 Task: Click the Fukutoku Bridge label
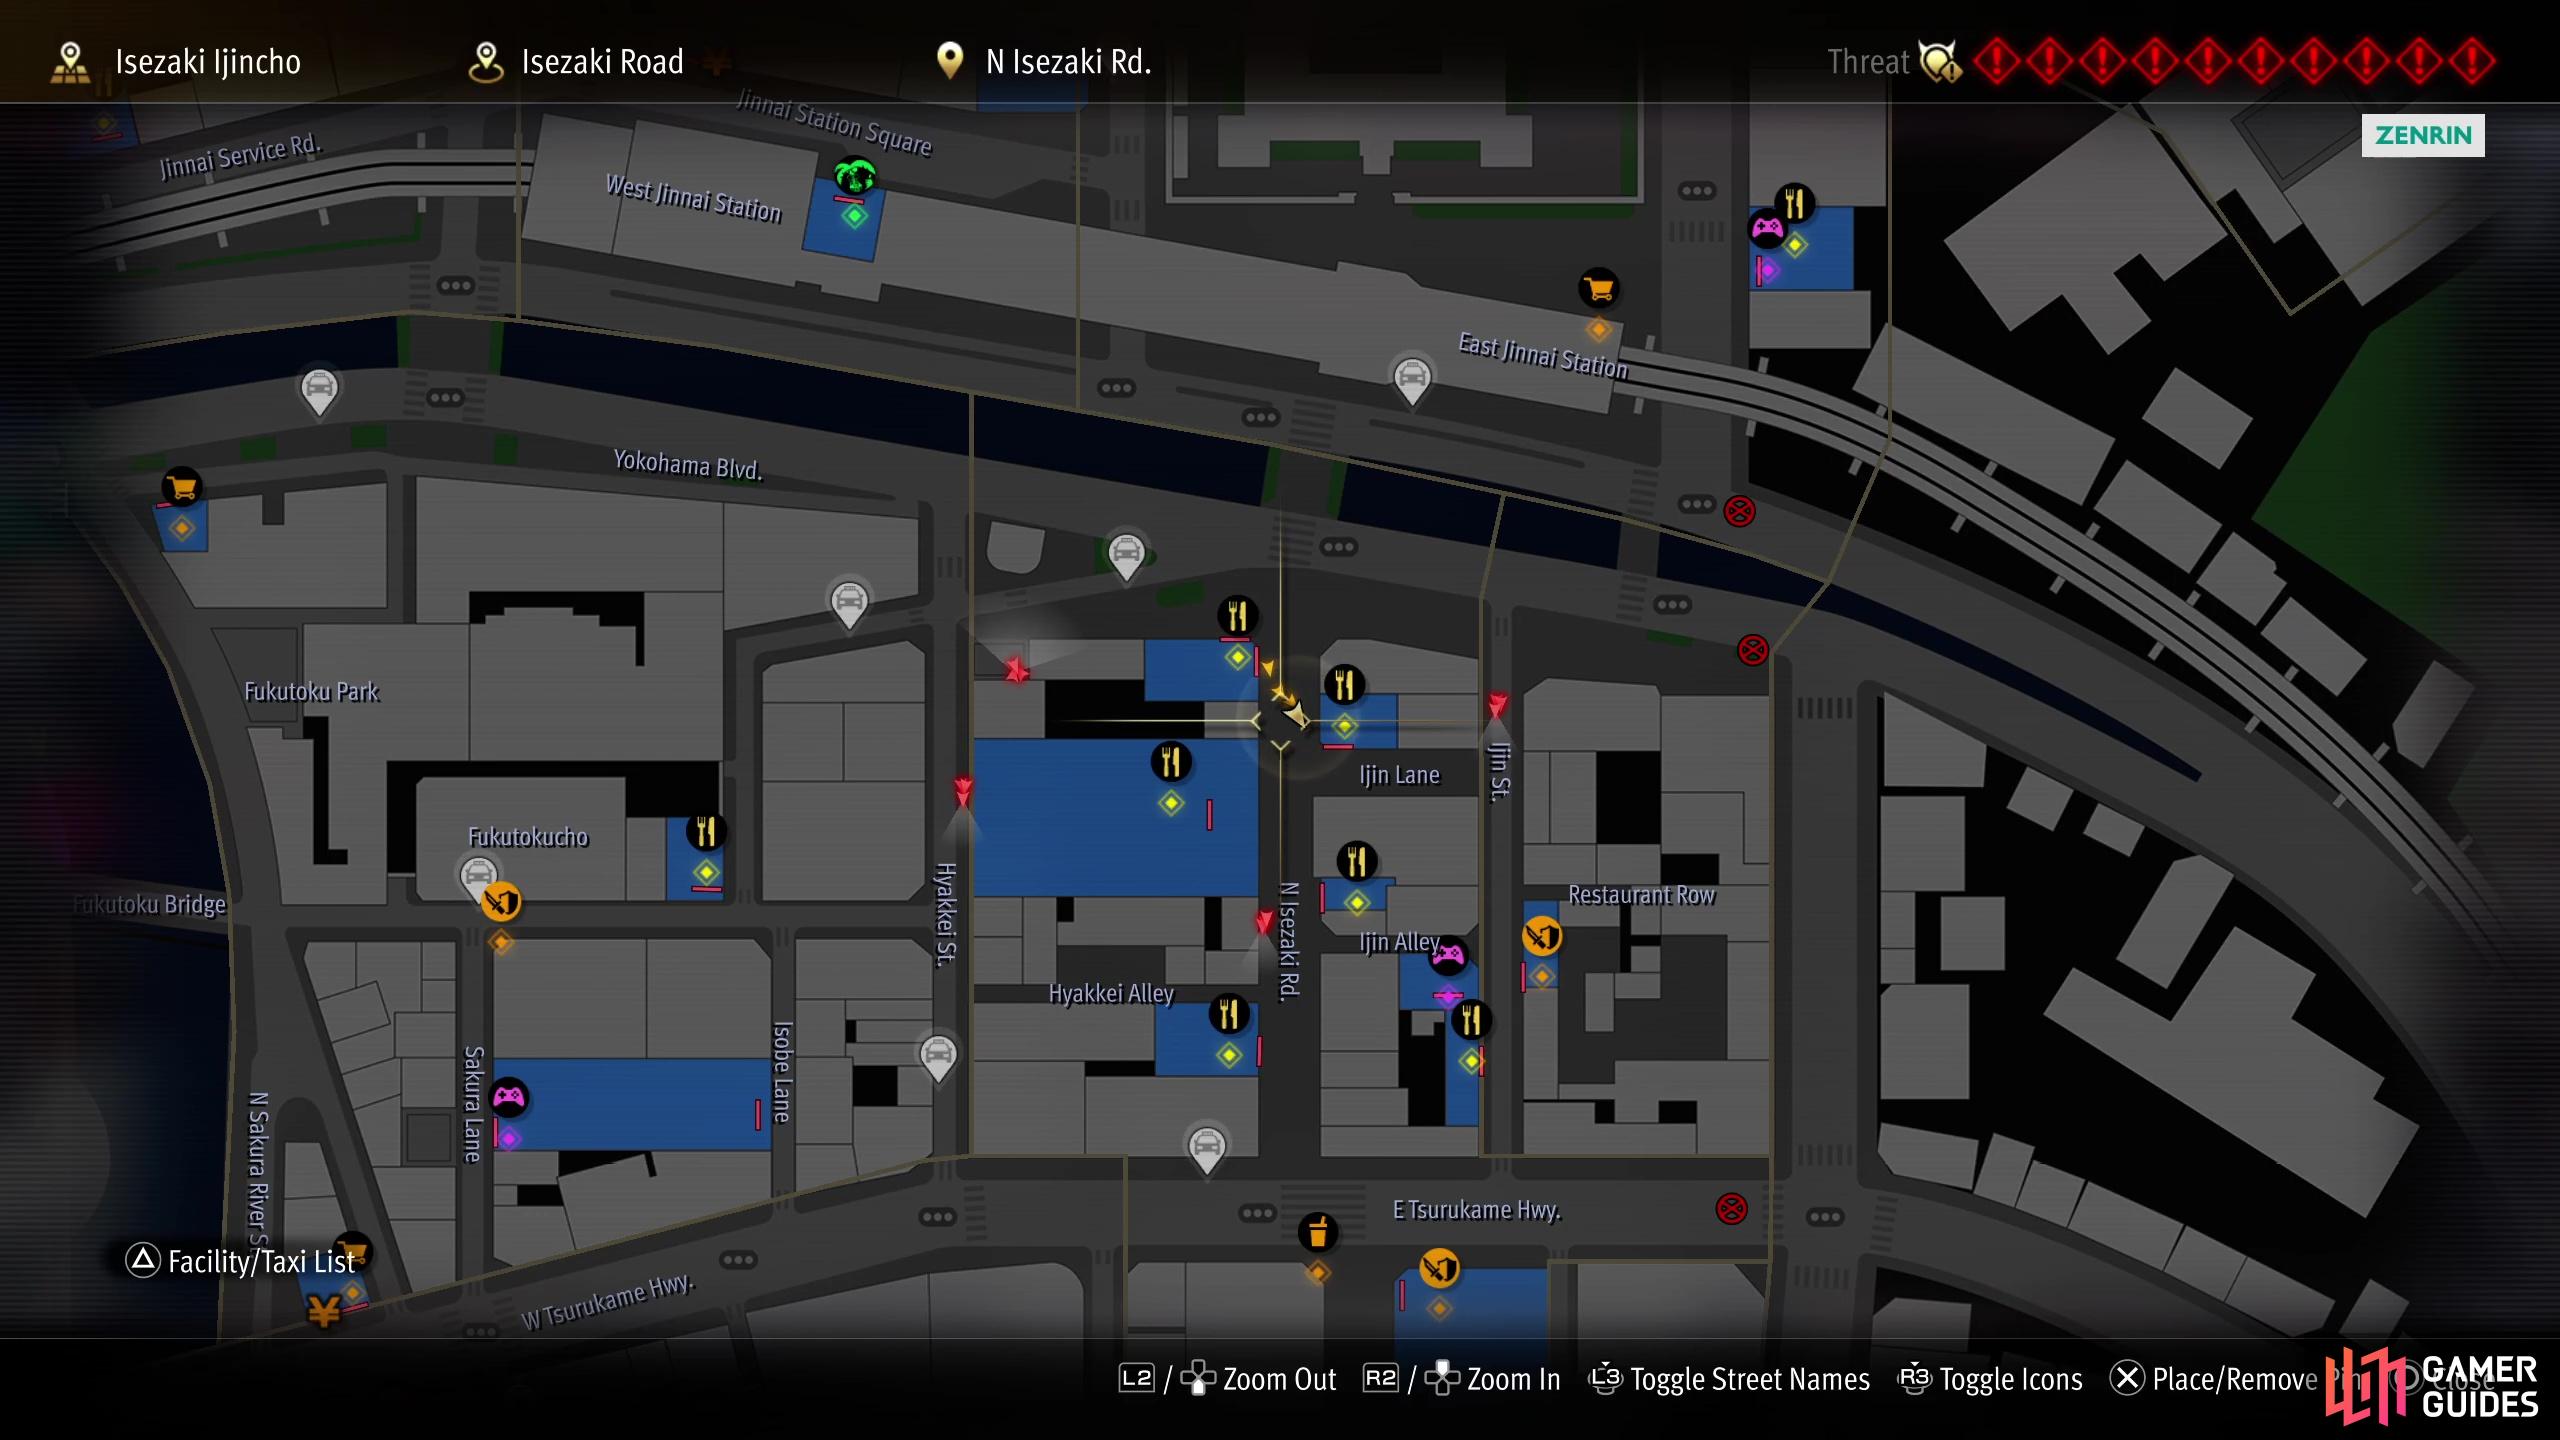[149, 904]
